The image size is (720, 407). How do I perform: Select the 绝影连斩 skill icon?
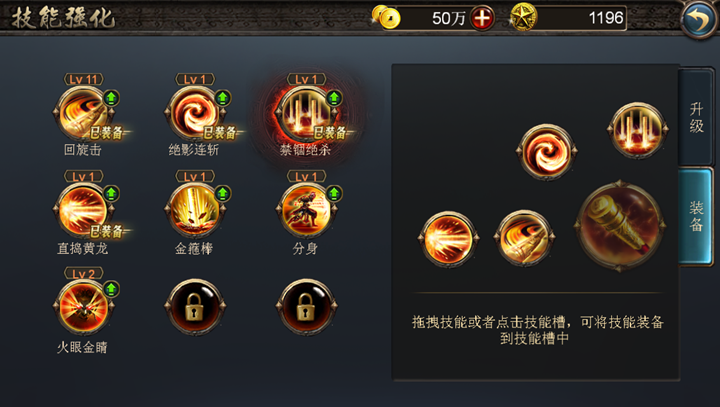(195, 113)
